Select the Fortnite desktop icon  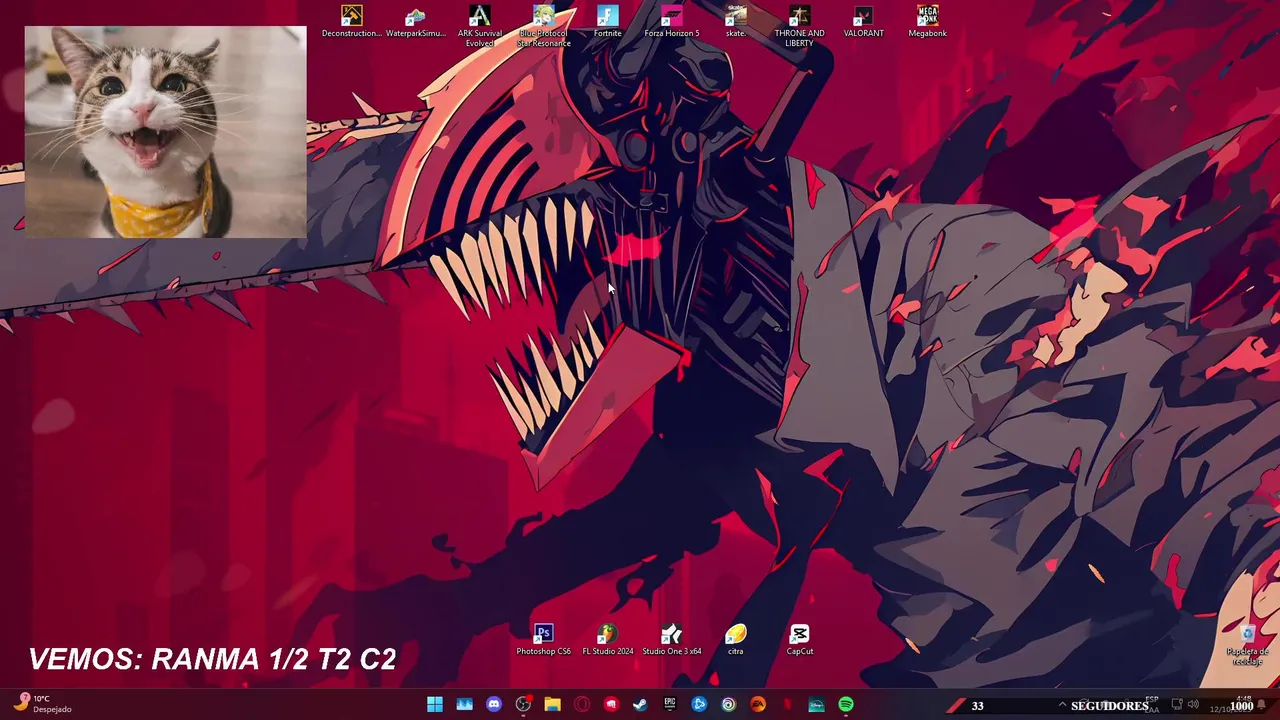607,22
